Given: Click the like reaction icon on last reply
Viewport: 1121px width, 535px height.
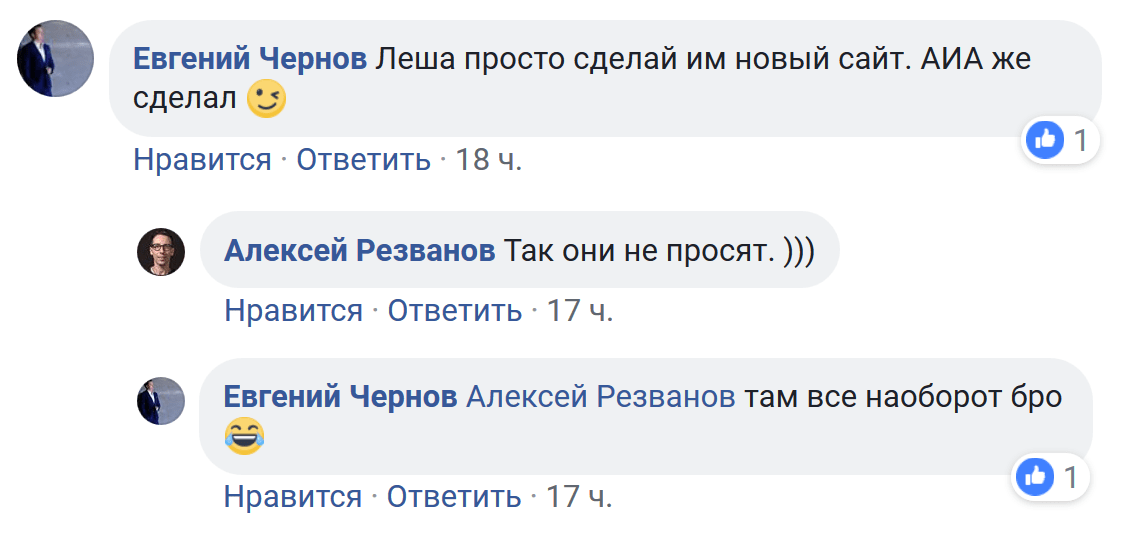Looking at the screenshot, I should (x=1036, y=477).
